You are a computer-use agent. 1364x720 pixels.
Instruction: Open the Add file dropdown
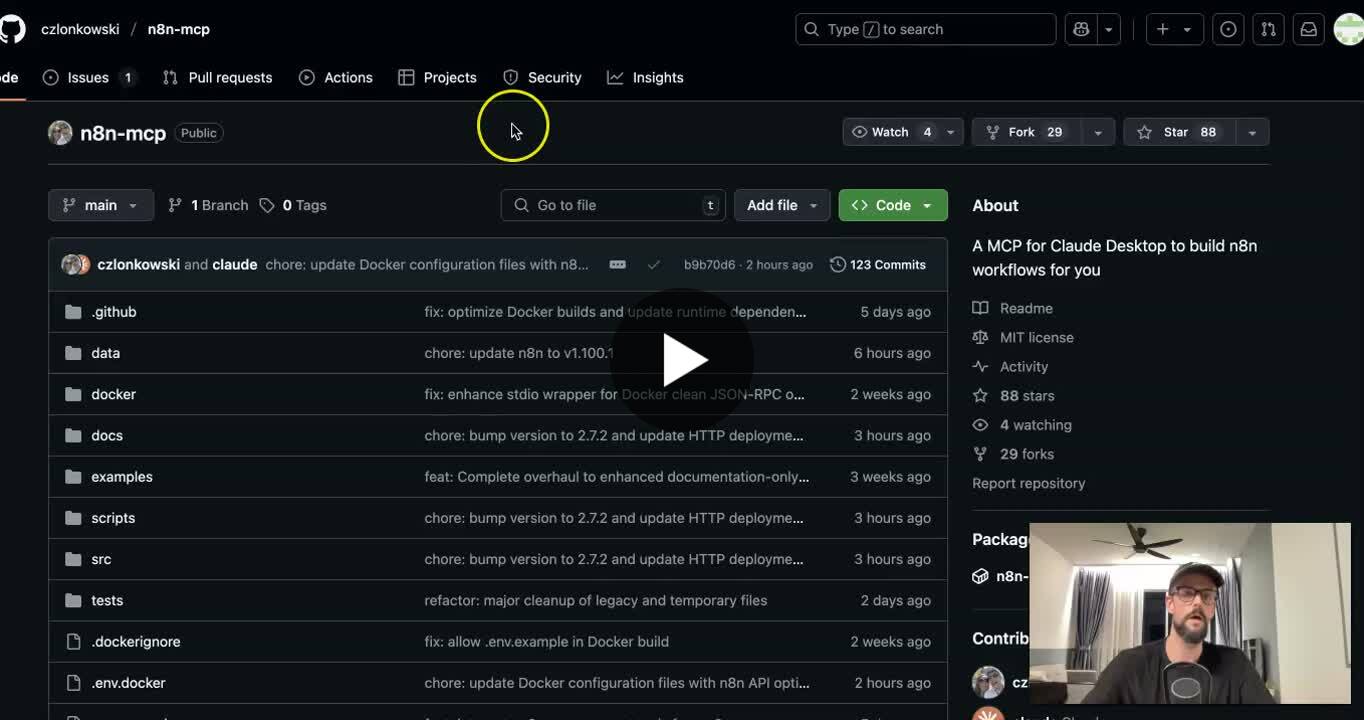(782, 205)
